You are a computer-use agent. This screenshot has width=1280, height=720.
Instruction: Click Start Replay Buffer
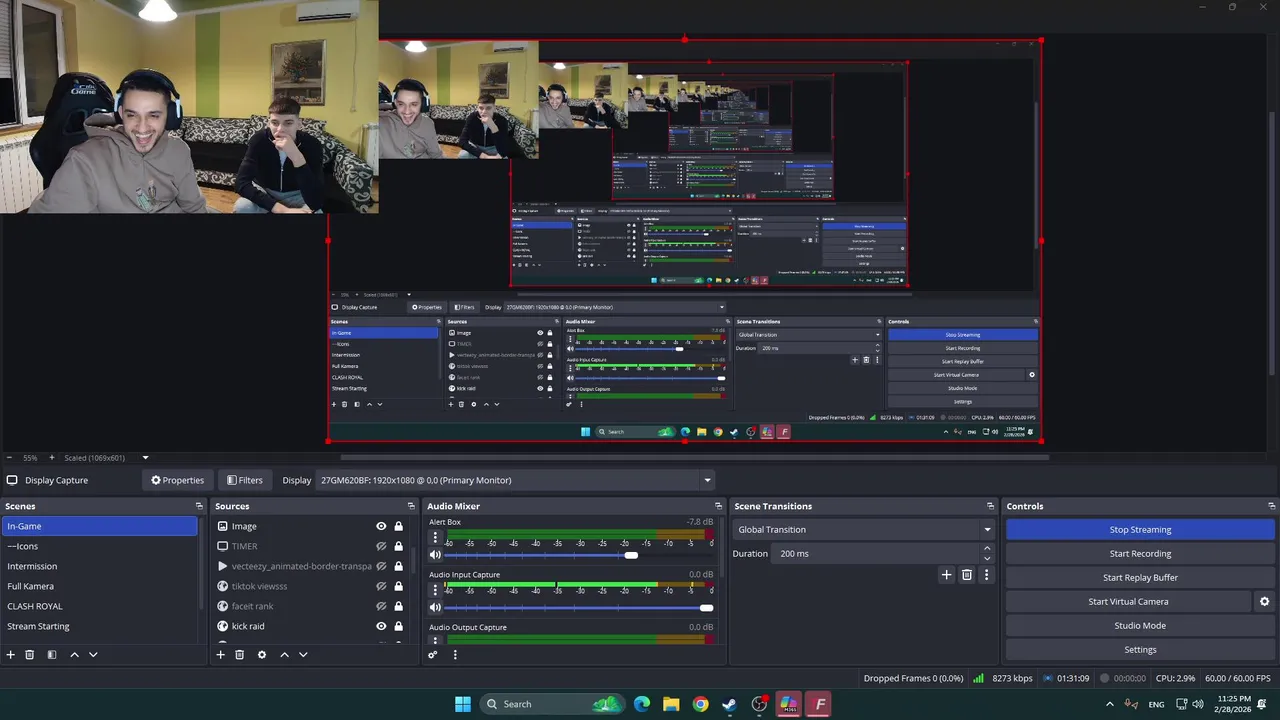point(1140,578)
